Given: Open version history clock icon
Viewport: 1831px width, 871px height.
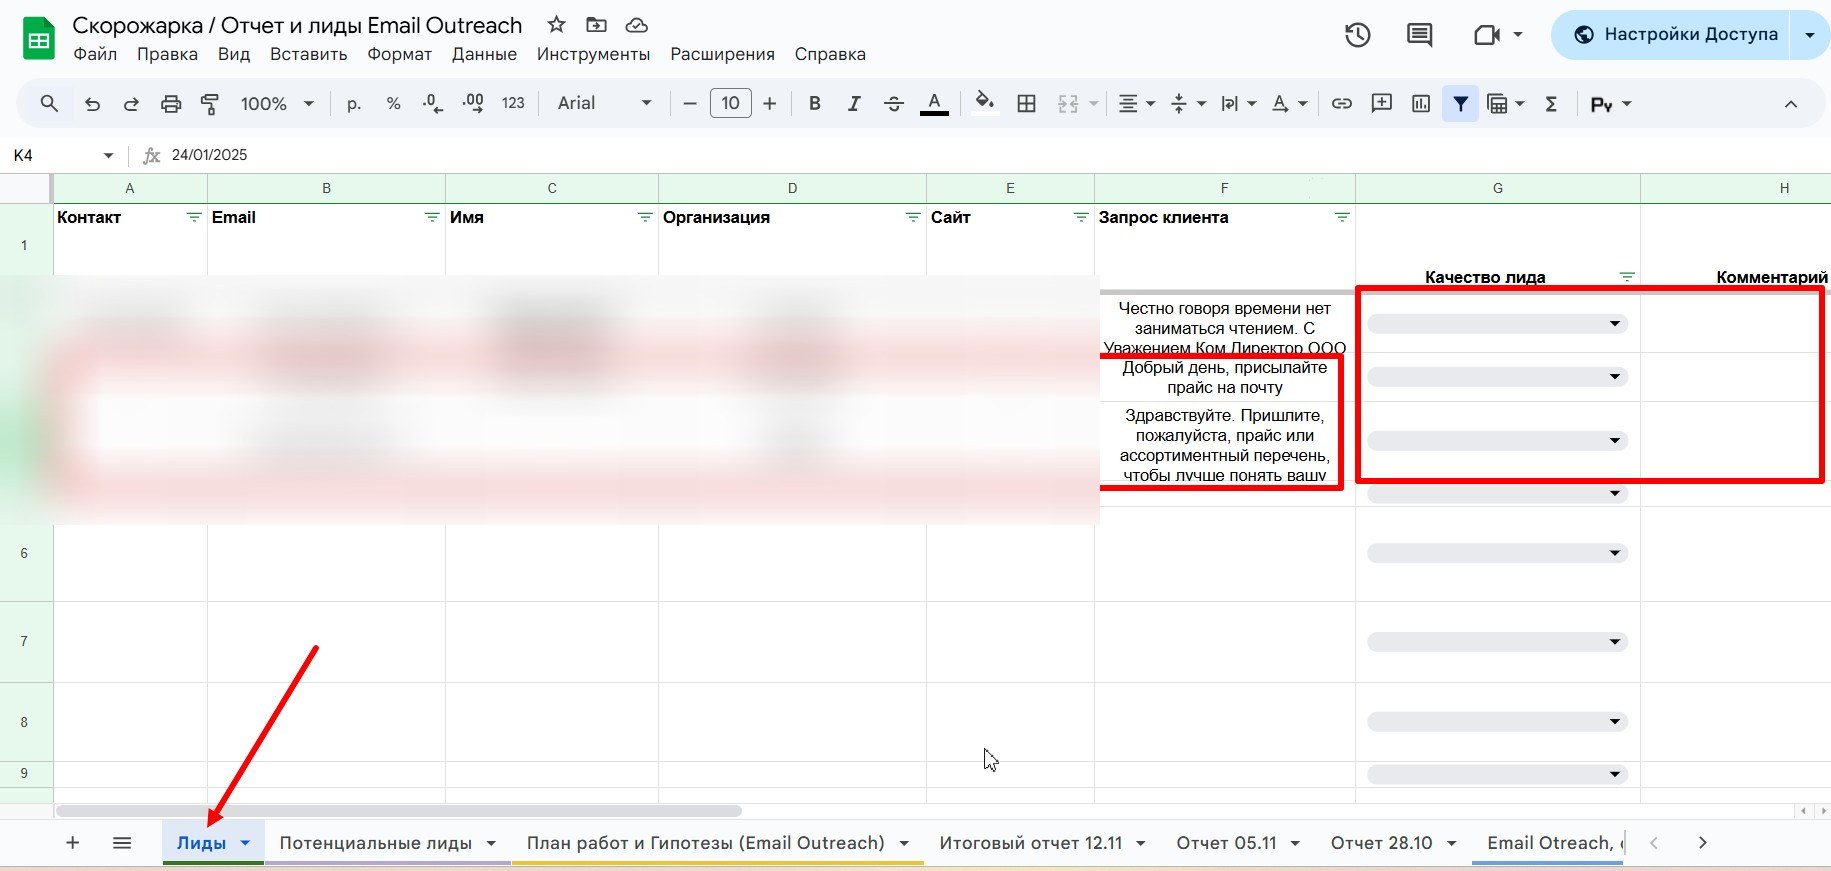Looking at the screenshot, I should pyautogui.click(x=1357, y=35).
